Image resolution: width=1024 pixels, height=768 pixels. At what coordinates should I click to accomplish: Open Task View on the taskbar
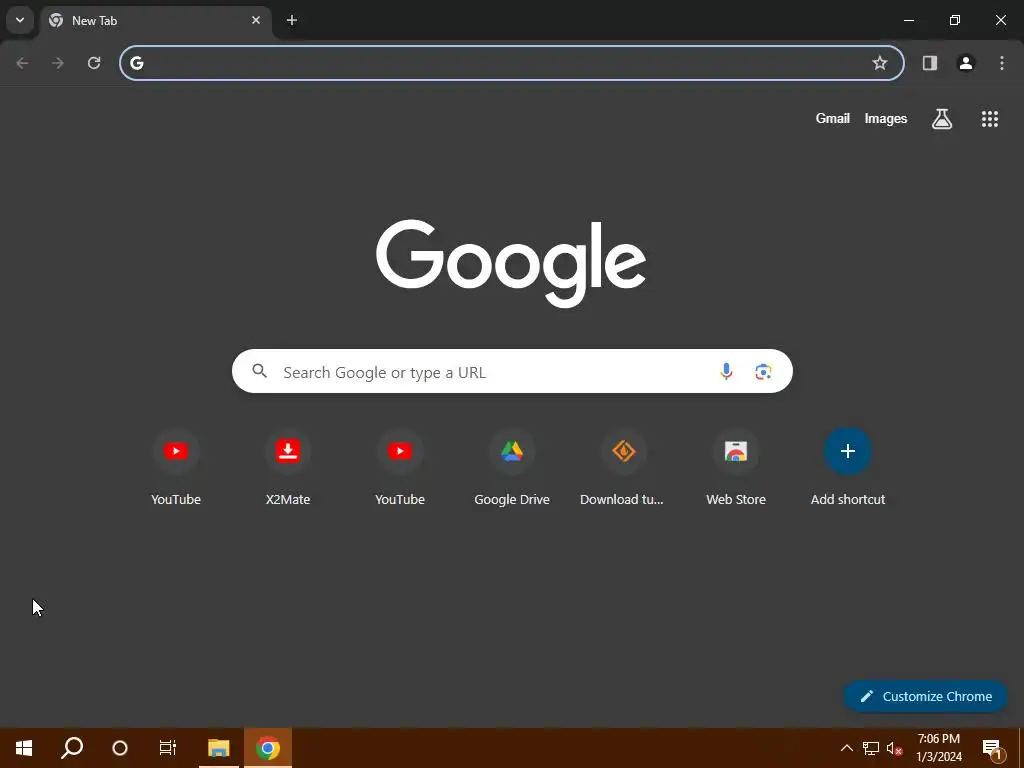click(168, 748)
